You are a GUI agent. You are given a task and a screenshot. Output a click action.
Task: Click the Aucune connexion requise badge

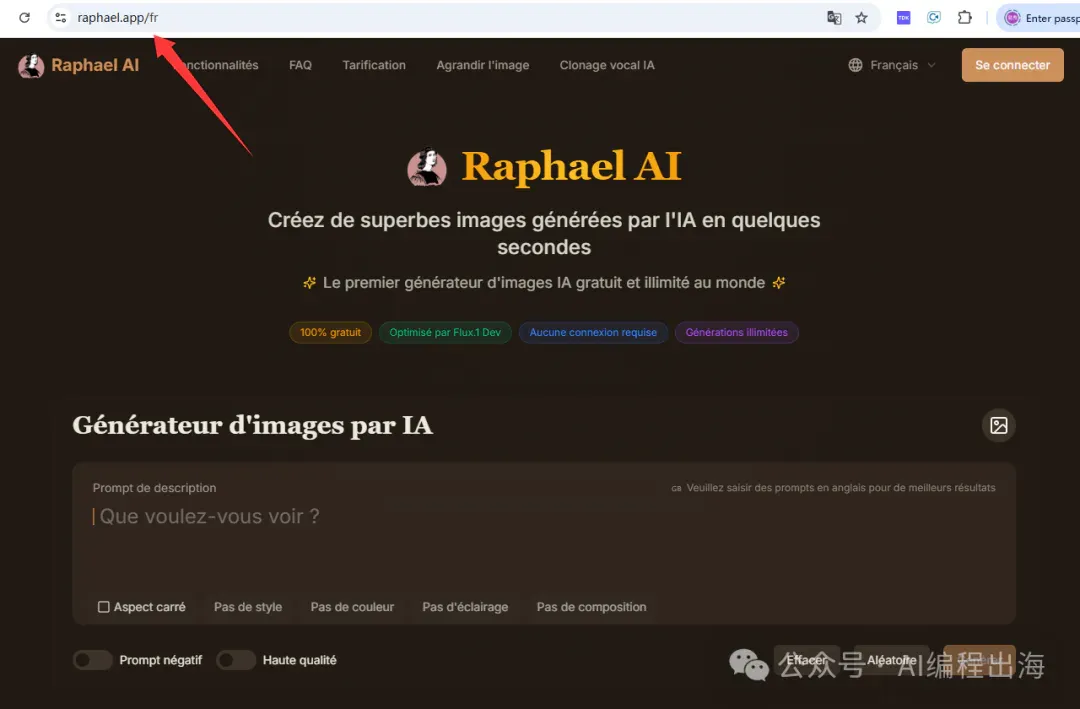(593, 332)
